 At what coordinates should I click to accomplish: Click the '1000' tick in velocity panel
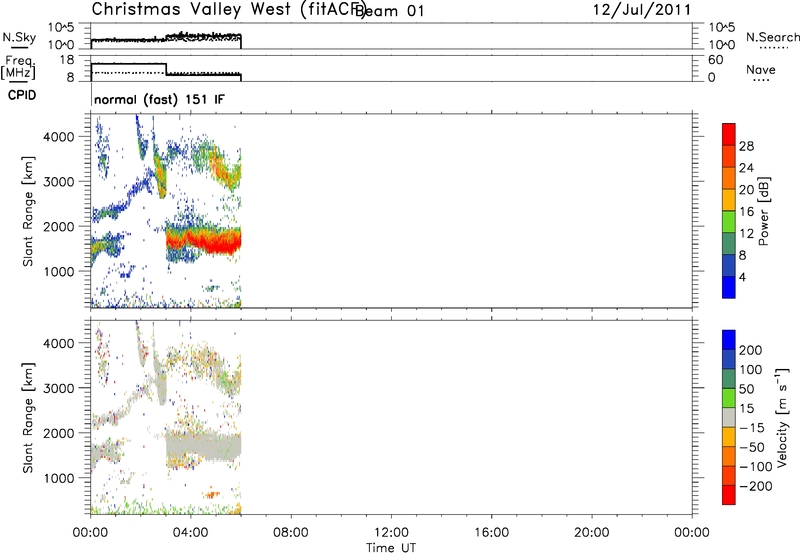click(59, 479)
